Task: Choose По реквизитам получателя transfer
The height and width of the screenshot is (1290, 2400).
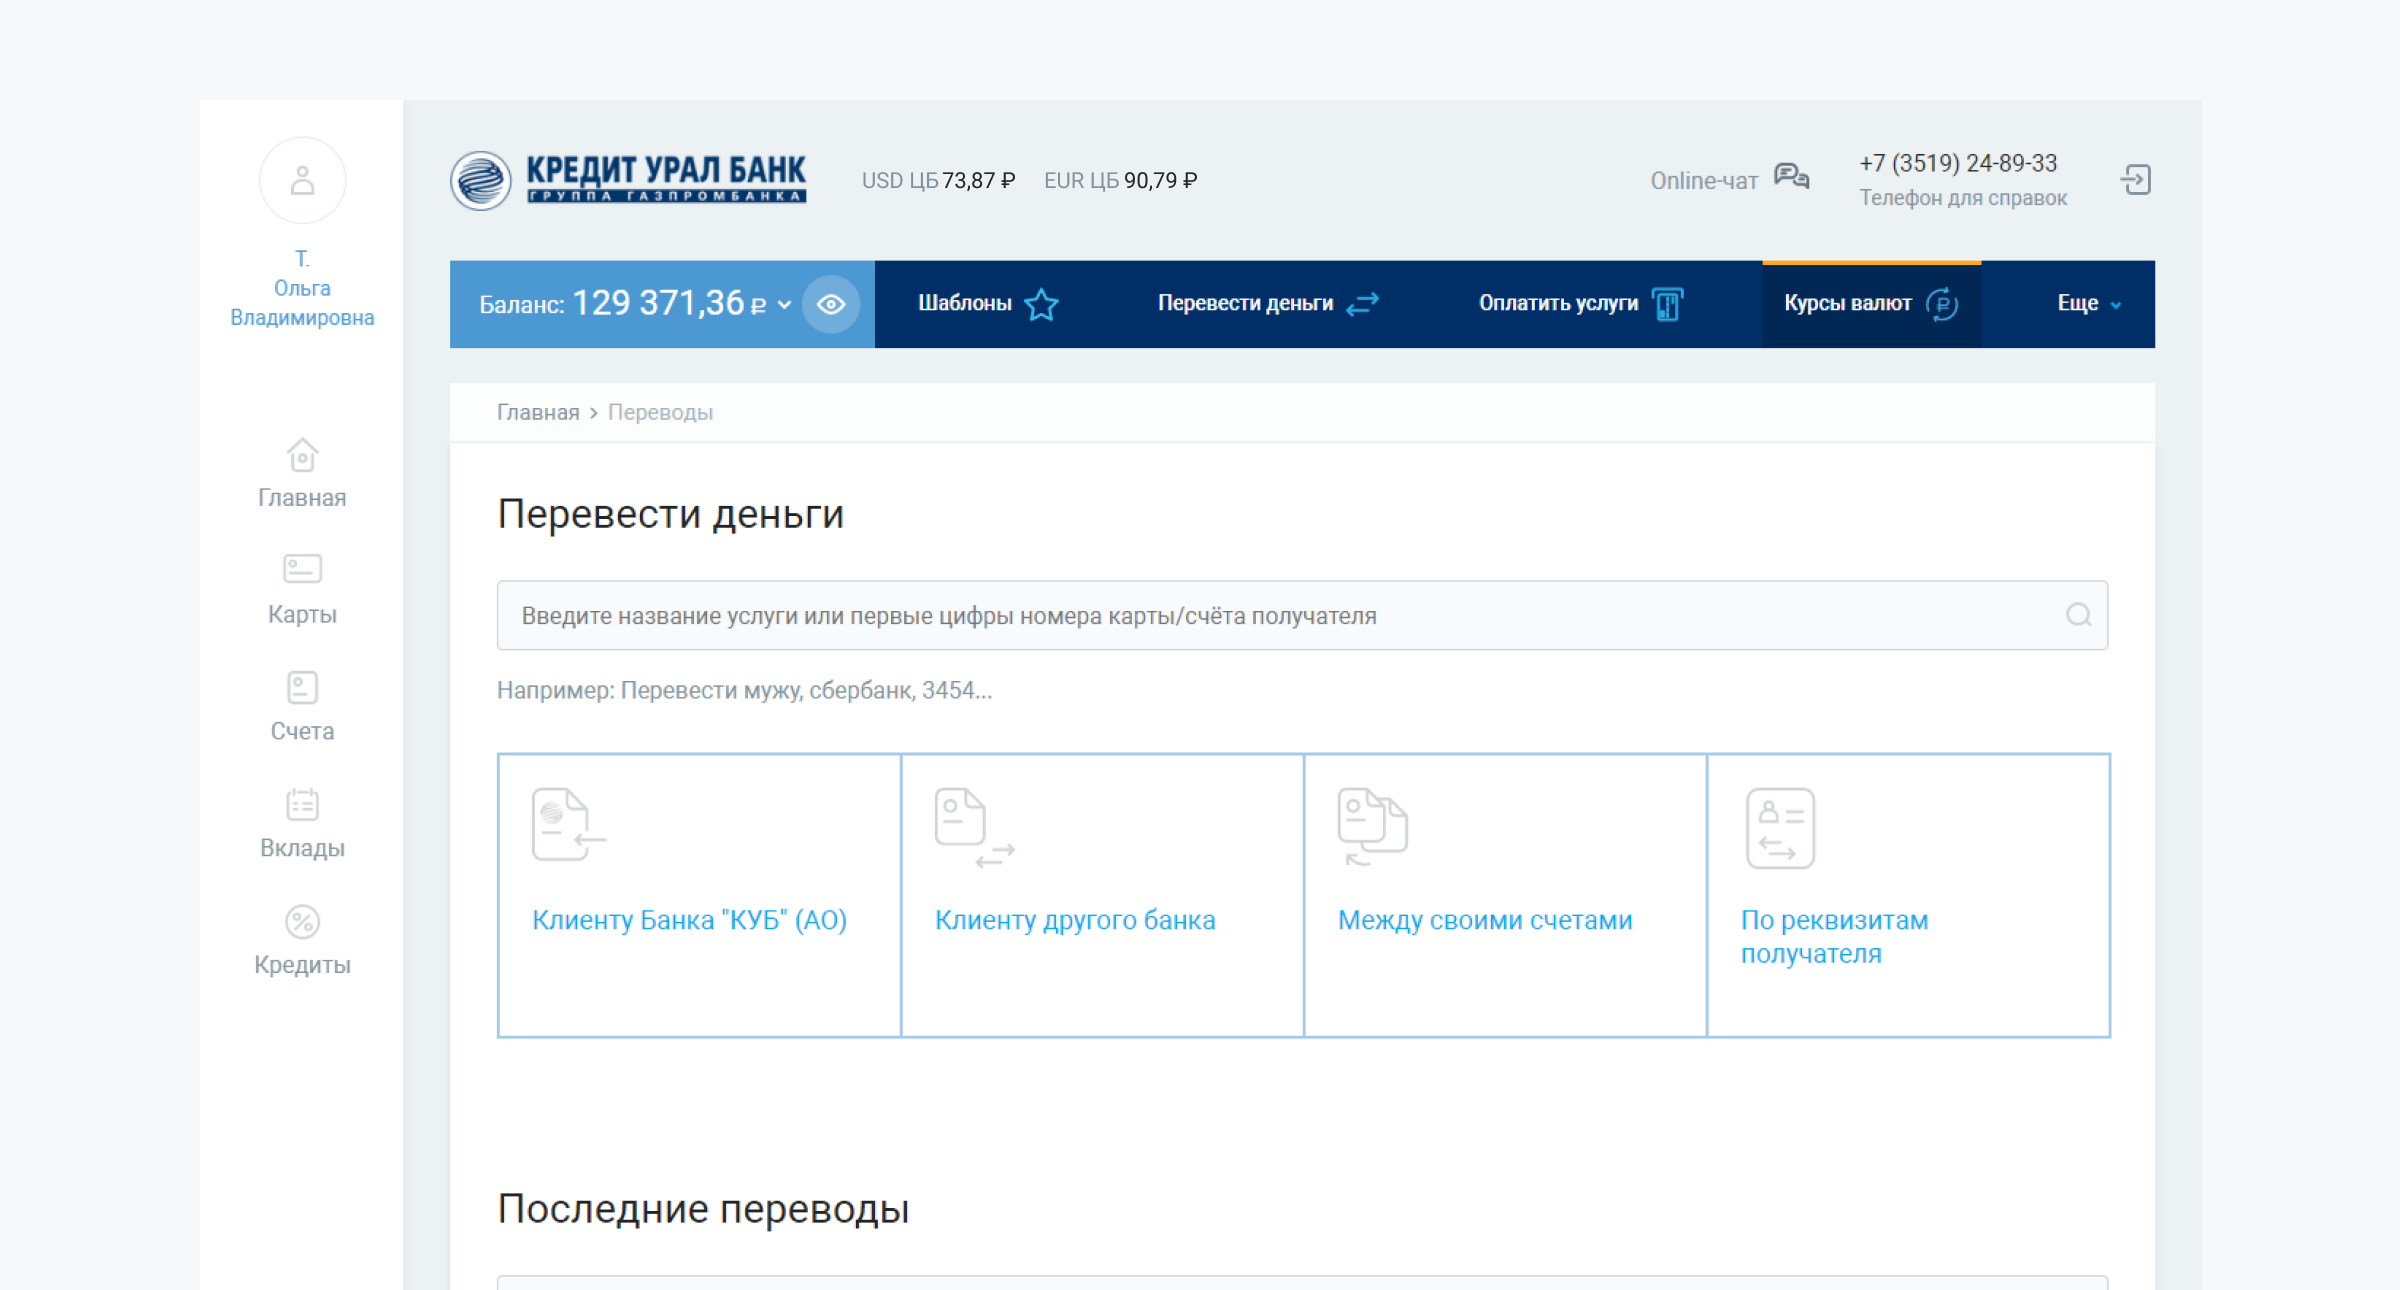Action: click(1908, 895)
